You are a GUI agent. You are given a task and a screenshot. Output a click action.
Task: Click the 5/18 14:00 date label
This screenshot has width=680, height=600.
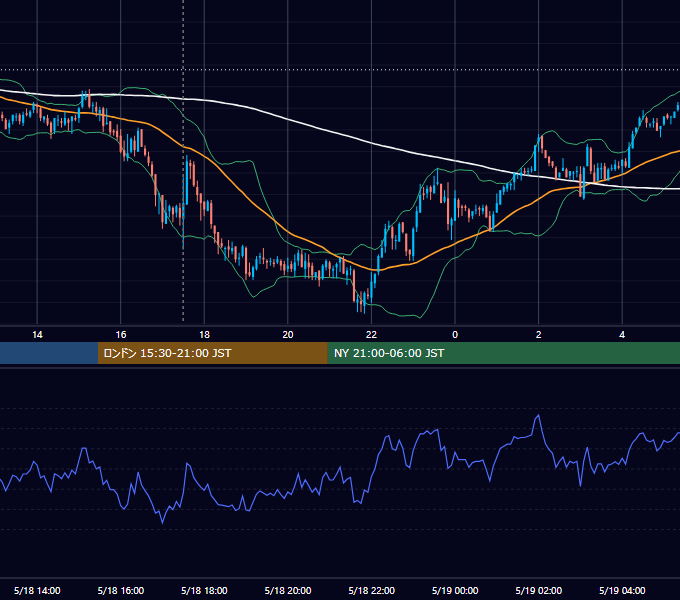coord(37,590)
